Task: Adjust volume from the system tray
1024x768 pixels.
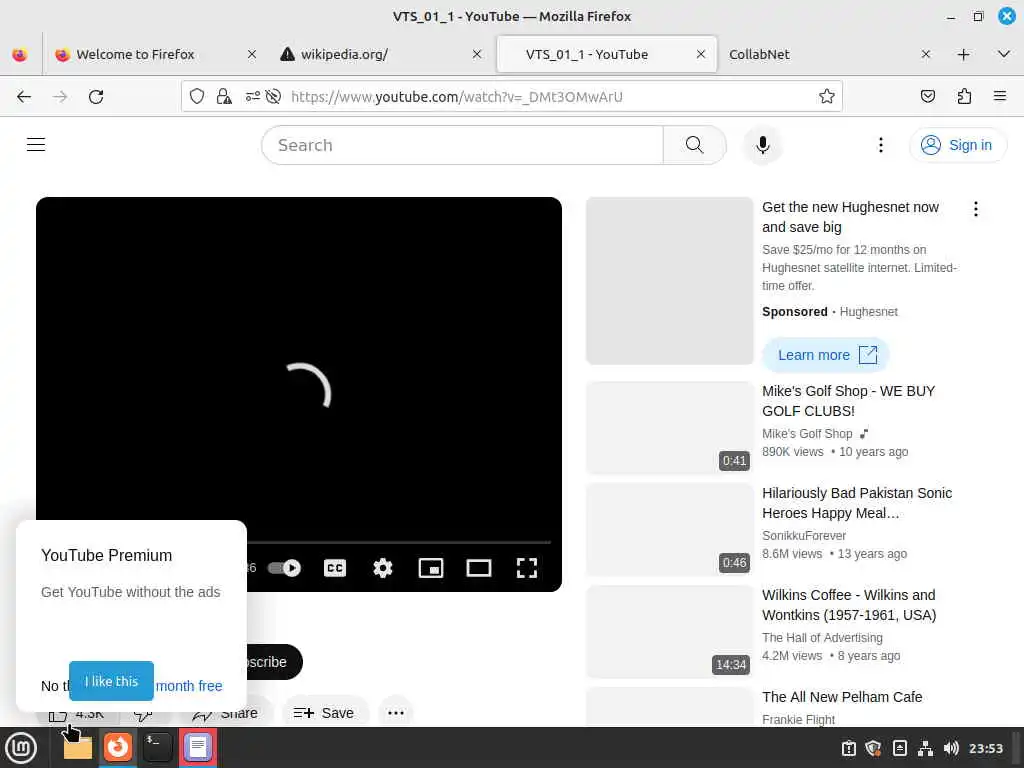Action: tap(951, 748)
